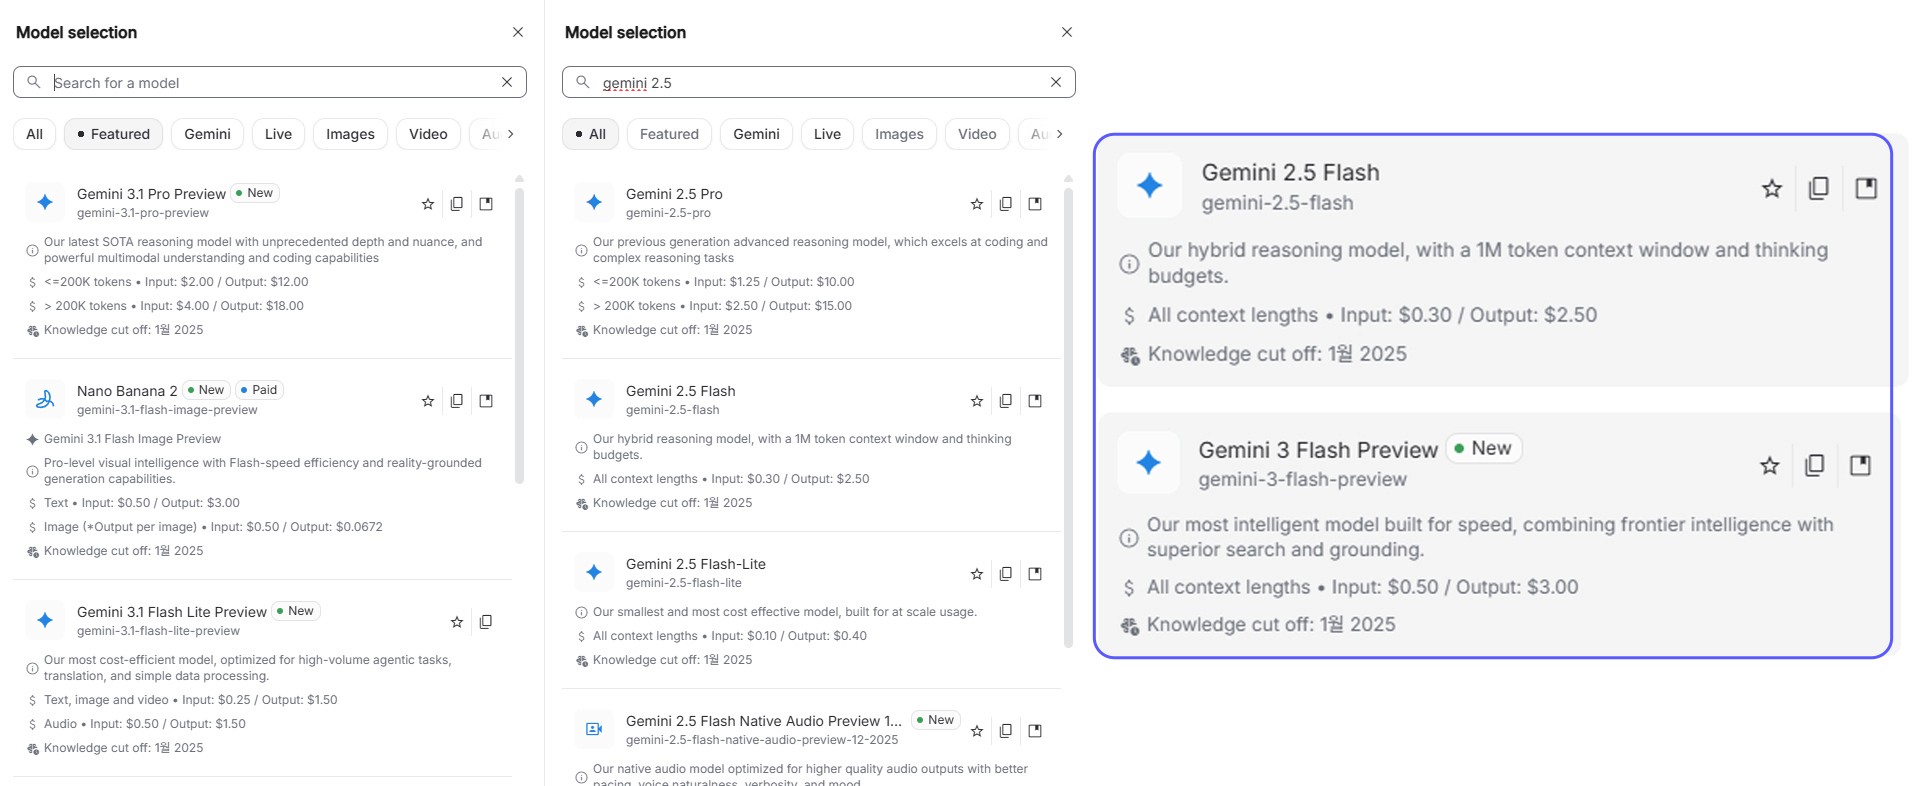Select Gemini filter in left panel
The height and width of the screenshot is (786, 1920).
207,134
